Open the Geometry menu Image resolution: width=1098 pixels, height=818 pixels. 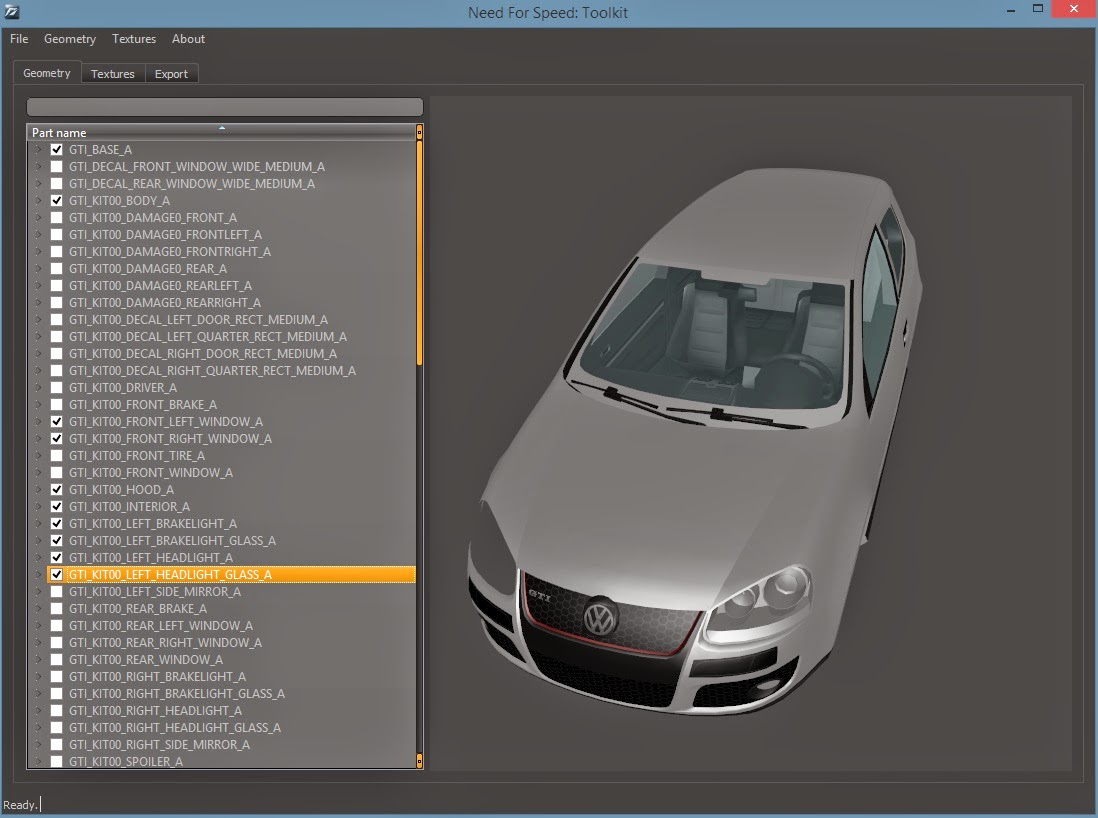(x=69, y=39)
